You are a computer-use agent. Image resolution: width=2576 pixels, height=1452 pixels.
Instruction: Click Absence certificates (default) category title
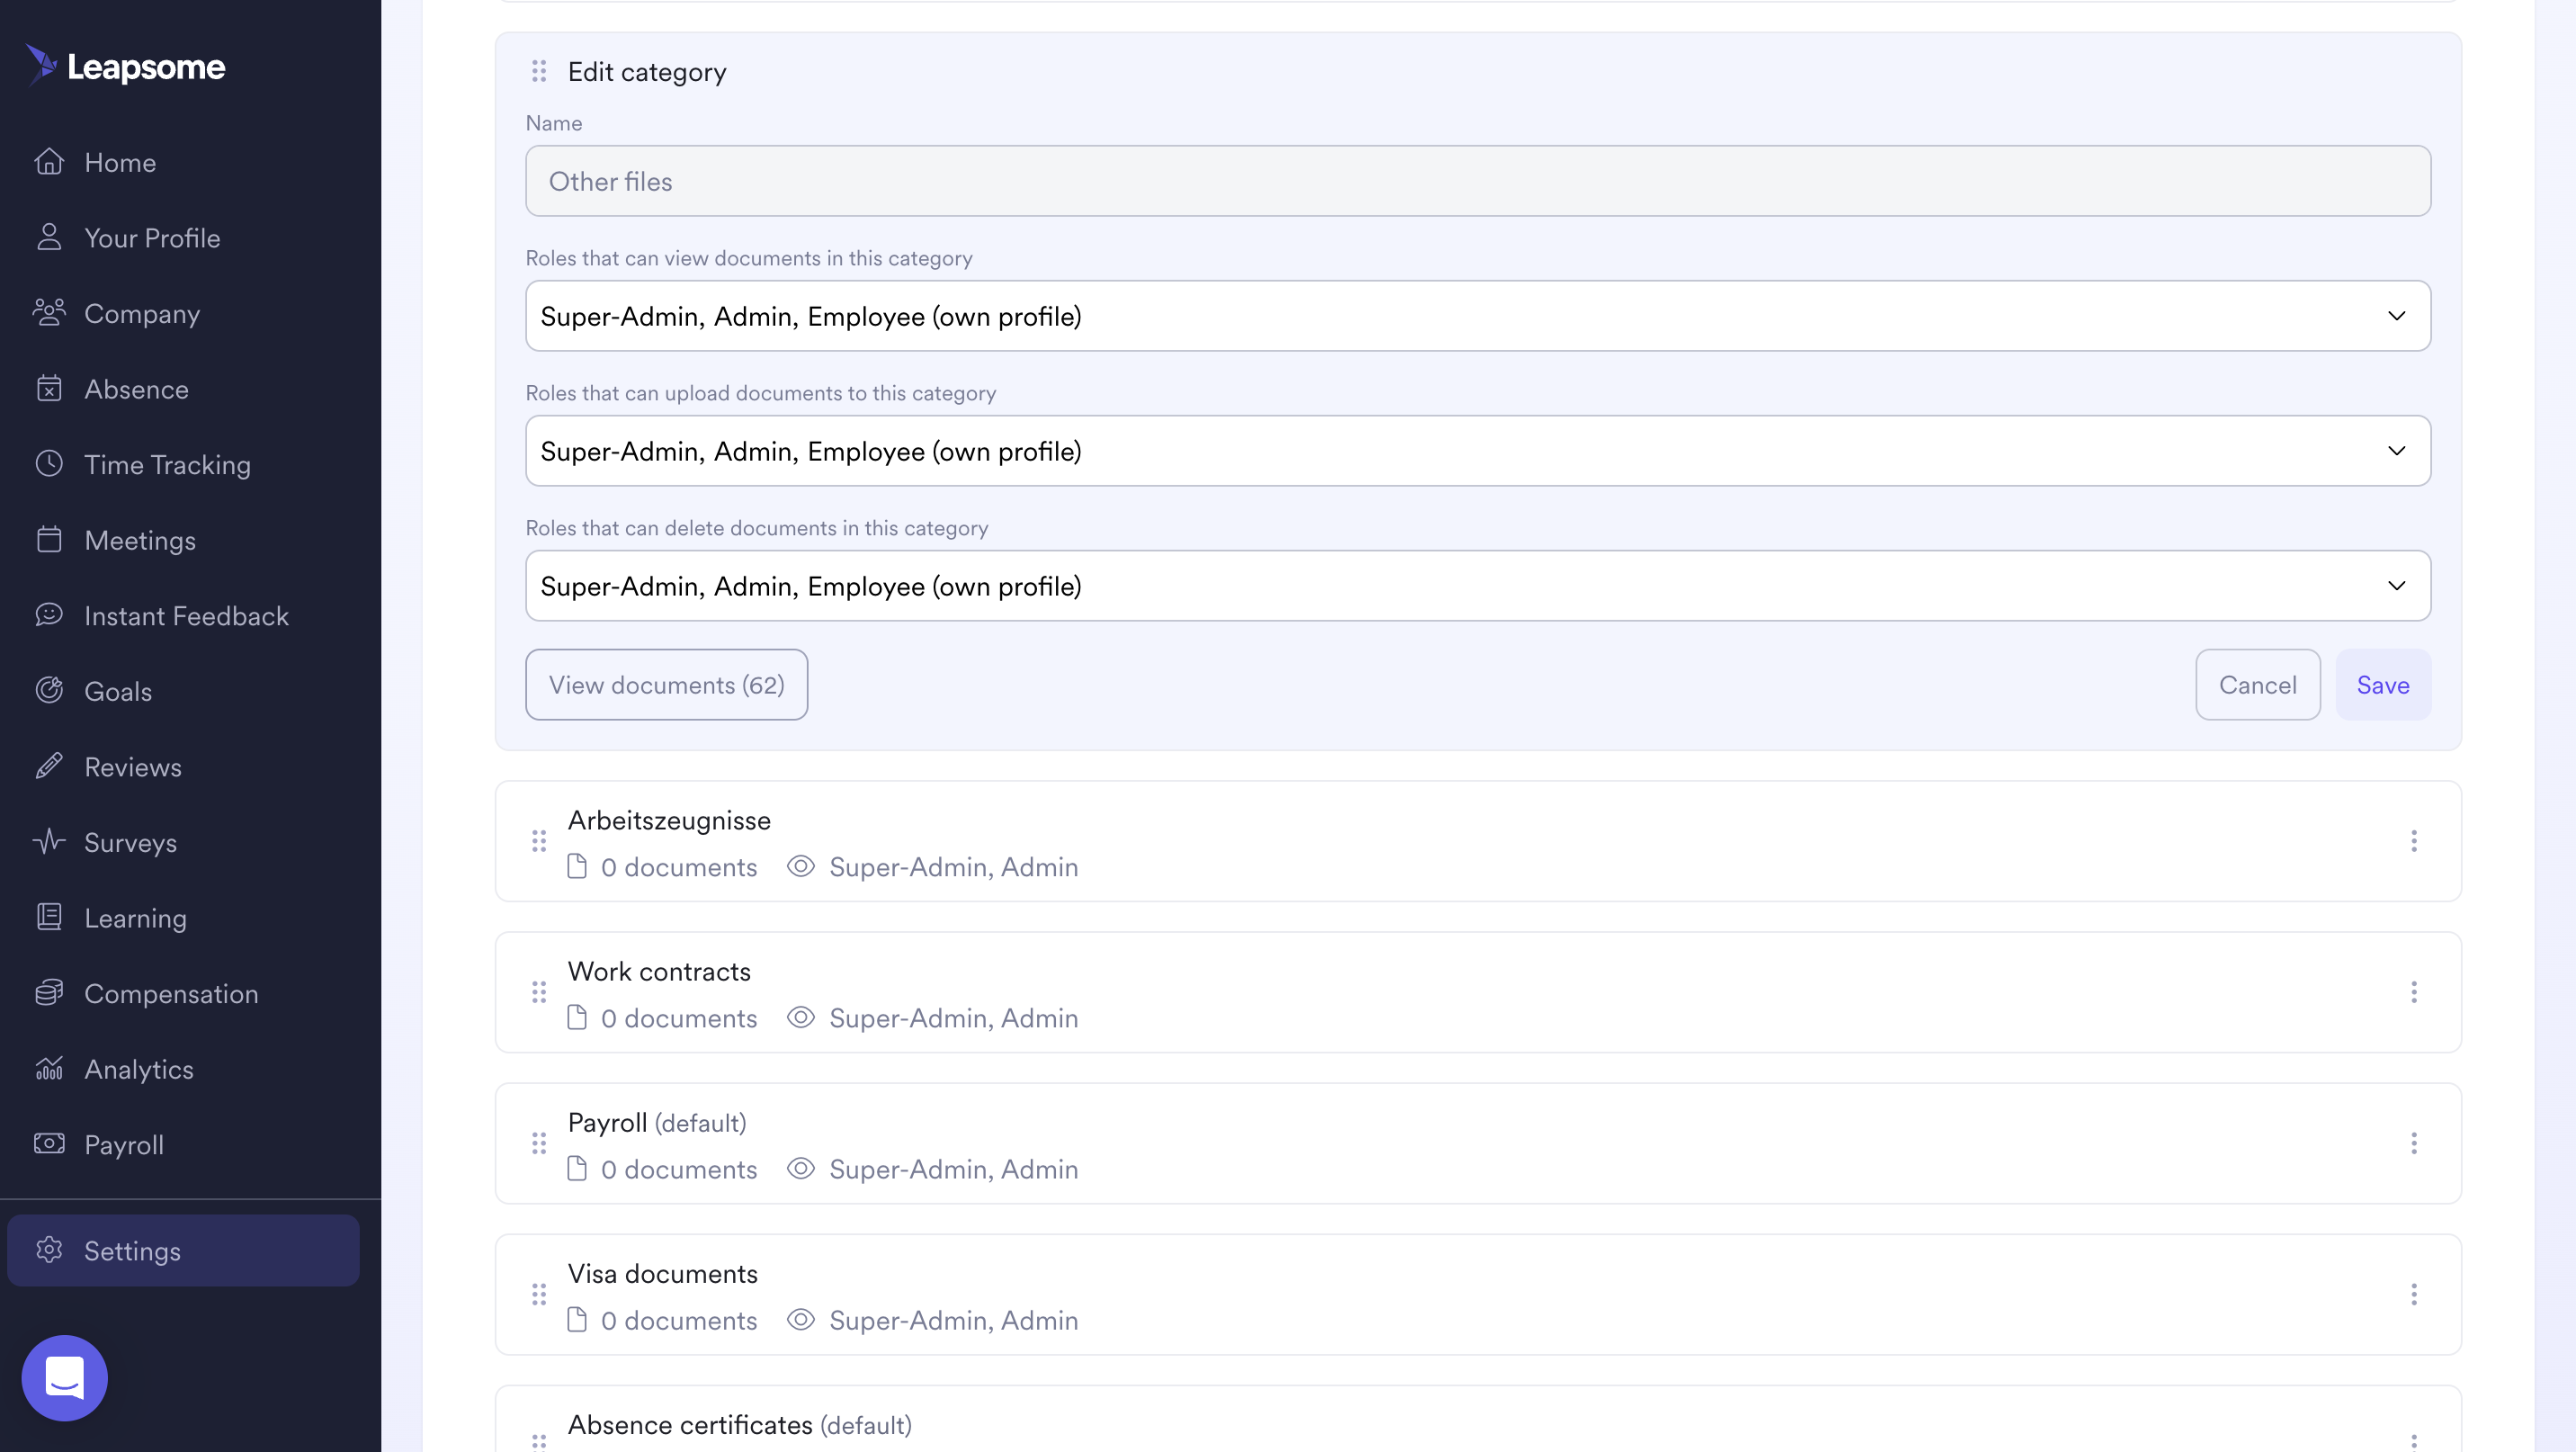pos(740,1424)
